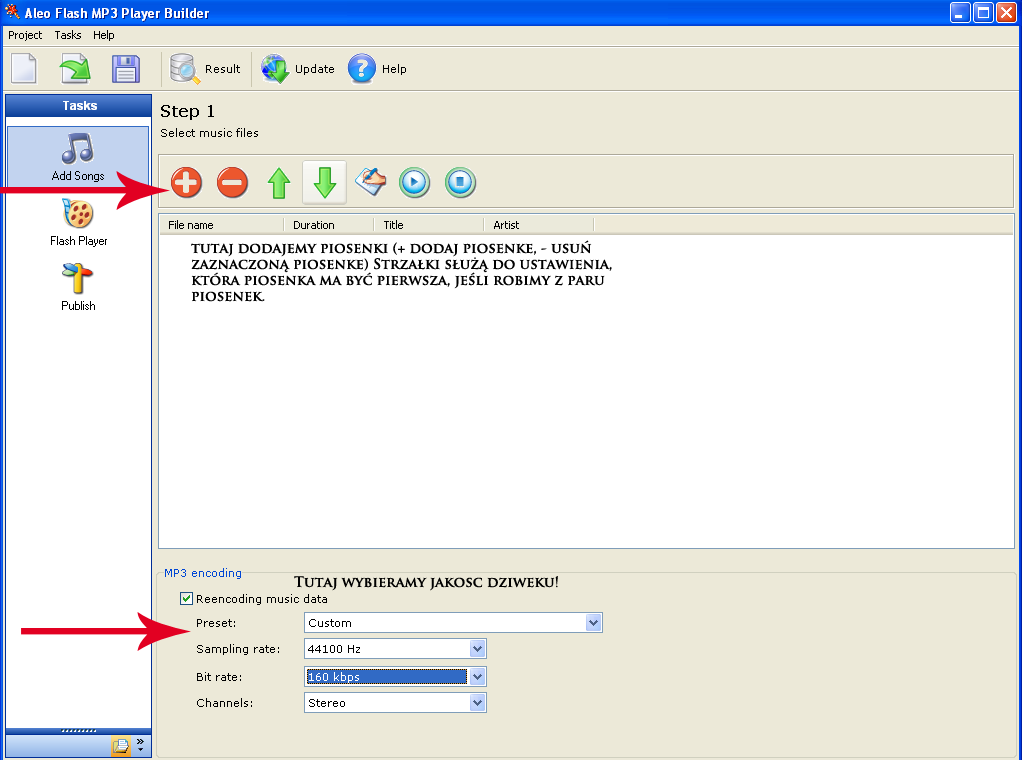The height and width of the screenshot is (760, 1022).
Task: Create a new project with the blank page icon
Action: point(24,68)
